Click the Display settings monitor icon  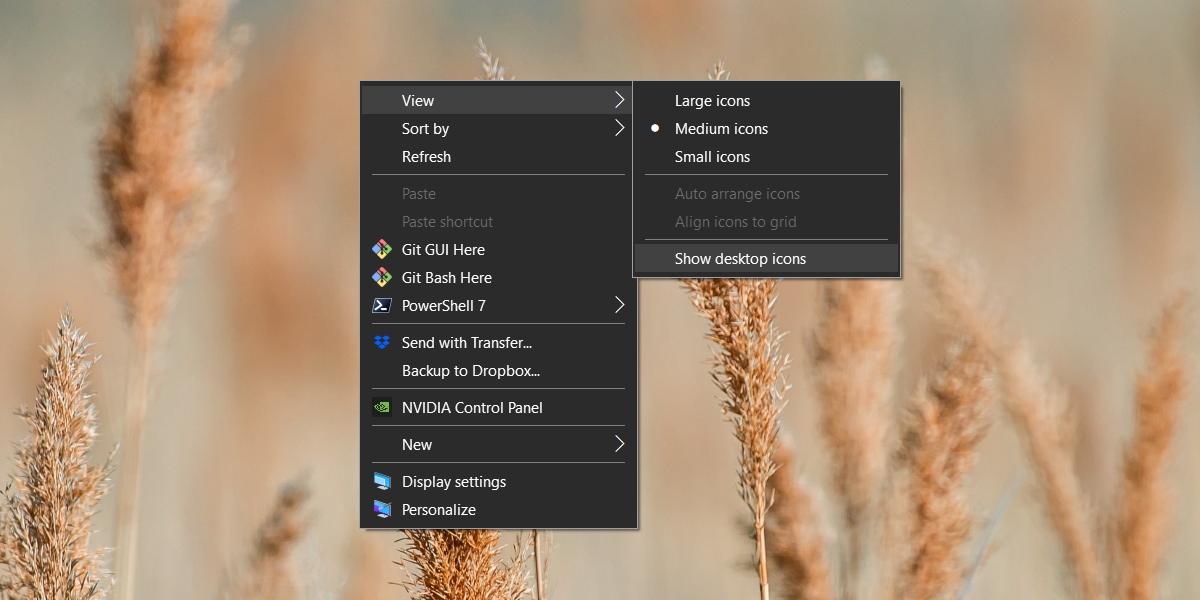(381, 482)
